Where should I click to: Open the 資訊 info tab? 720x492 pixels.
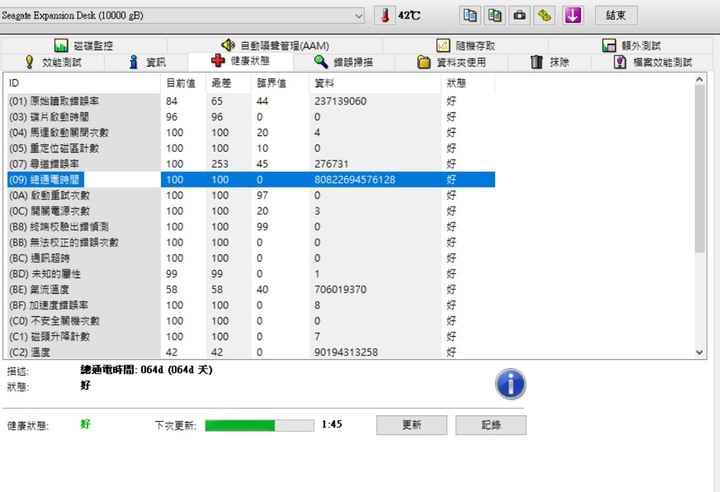coord(147,62)
